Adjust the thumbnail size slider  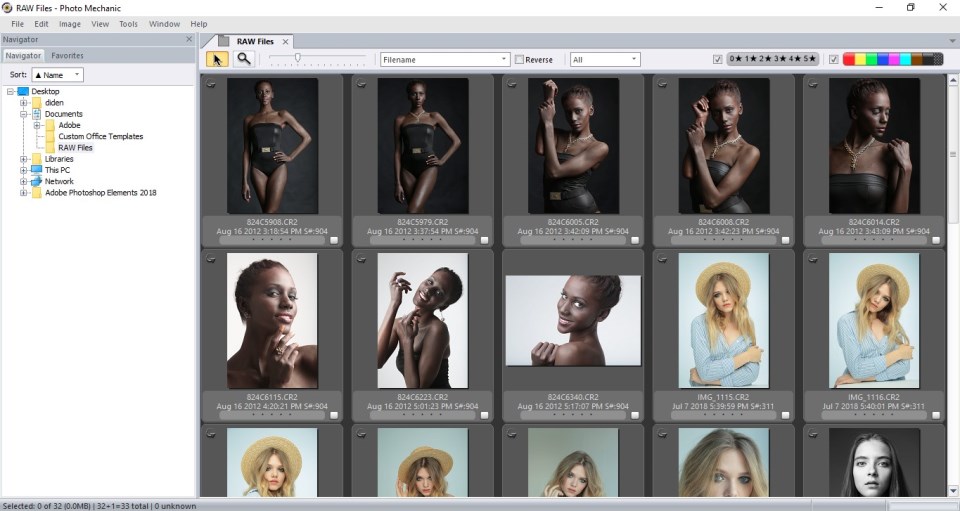(298, 58)
